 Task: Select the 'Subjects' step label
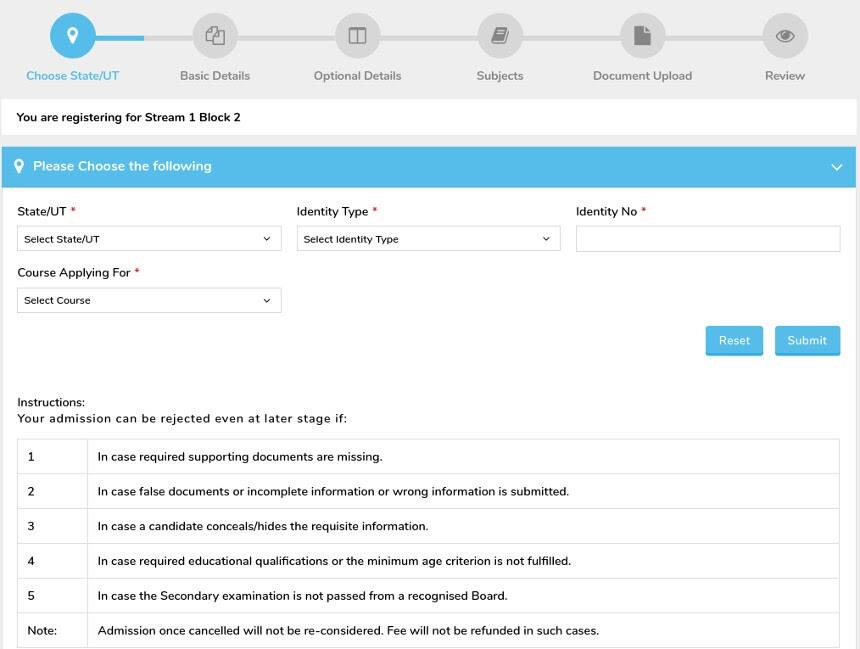point(500,76)
